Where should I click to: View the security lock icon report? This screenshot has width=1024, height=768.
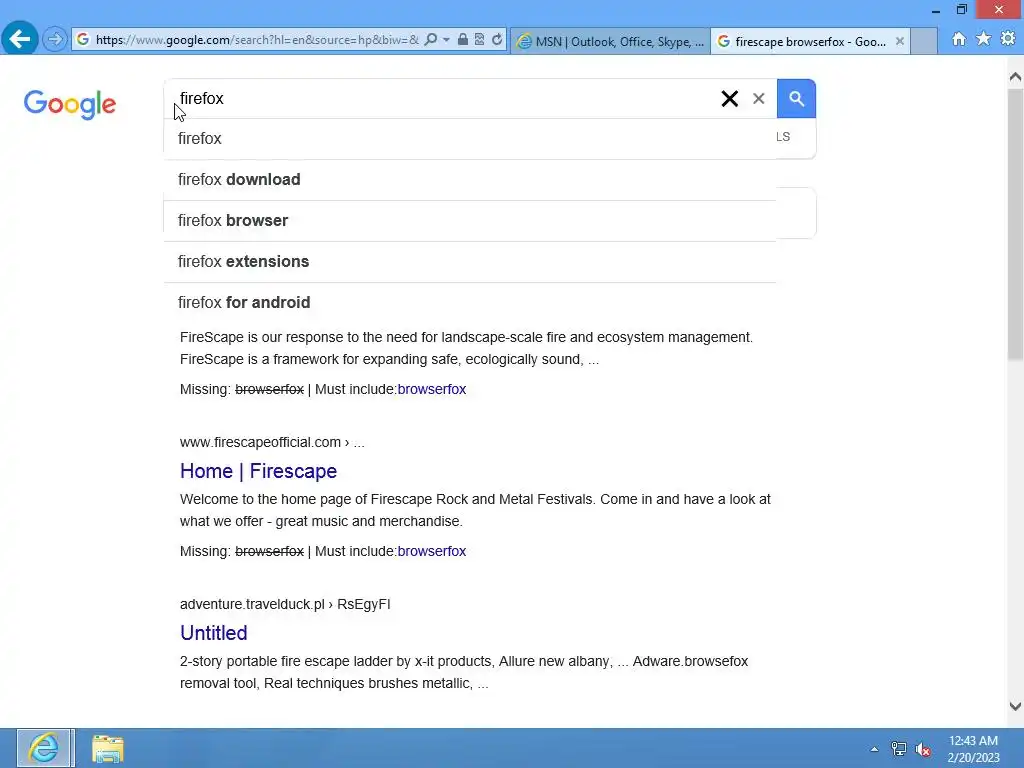pos(462,40)
